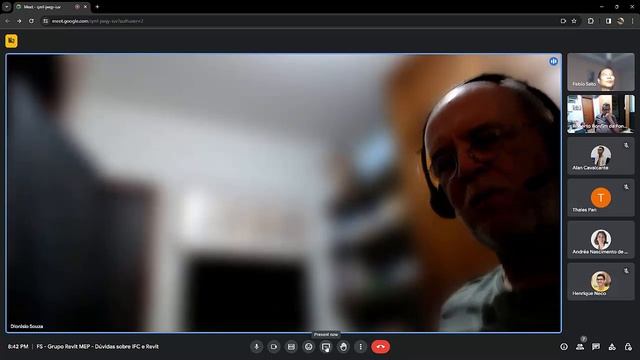The image size is (640, 360).
Task: Raise your hand in the meeting
Action: [343, 347]
